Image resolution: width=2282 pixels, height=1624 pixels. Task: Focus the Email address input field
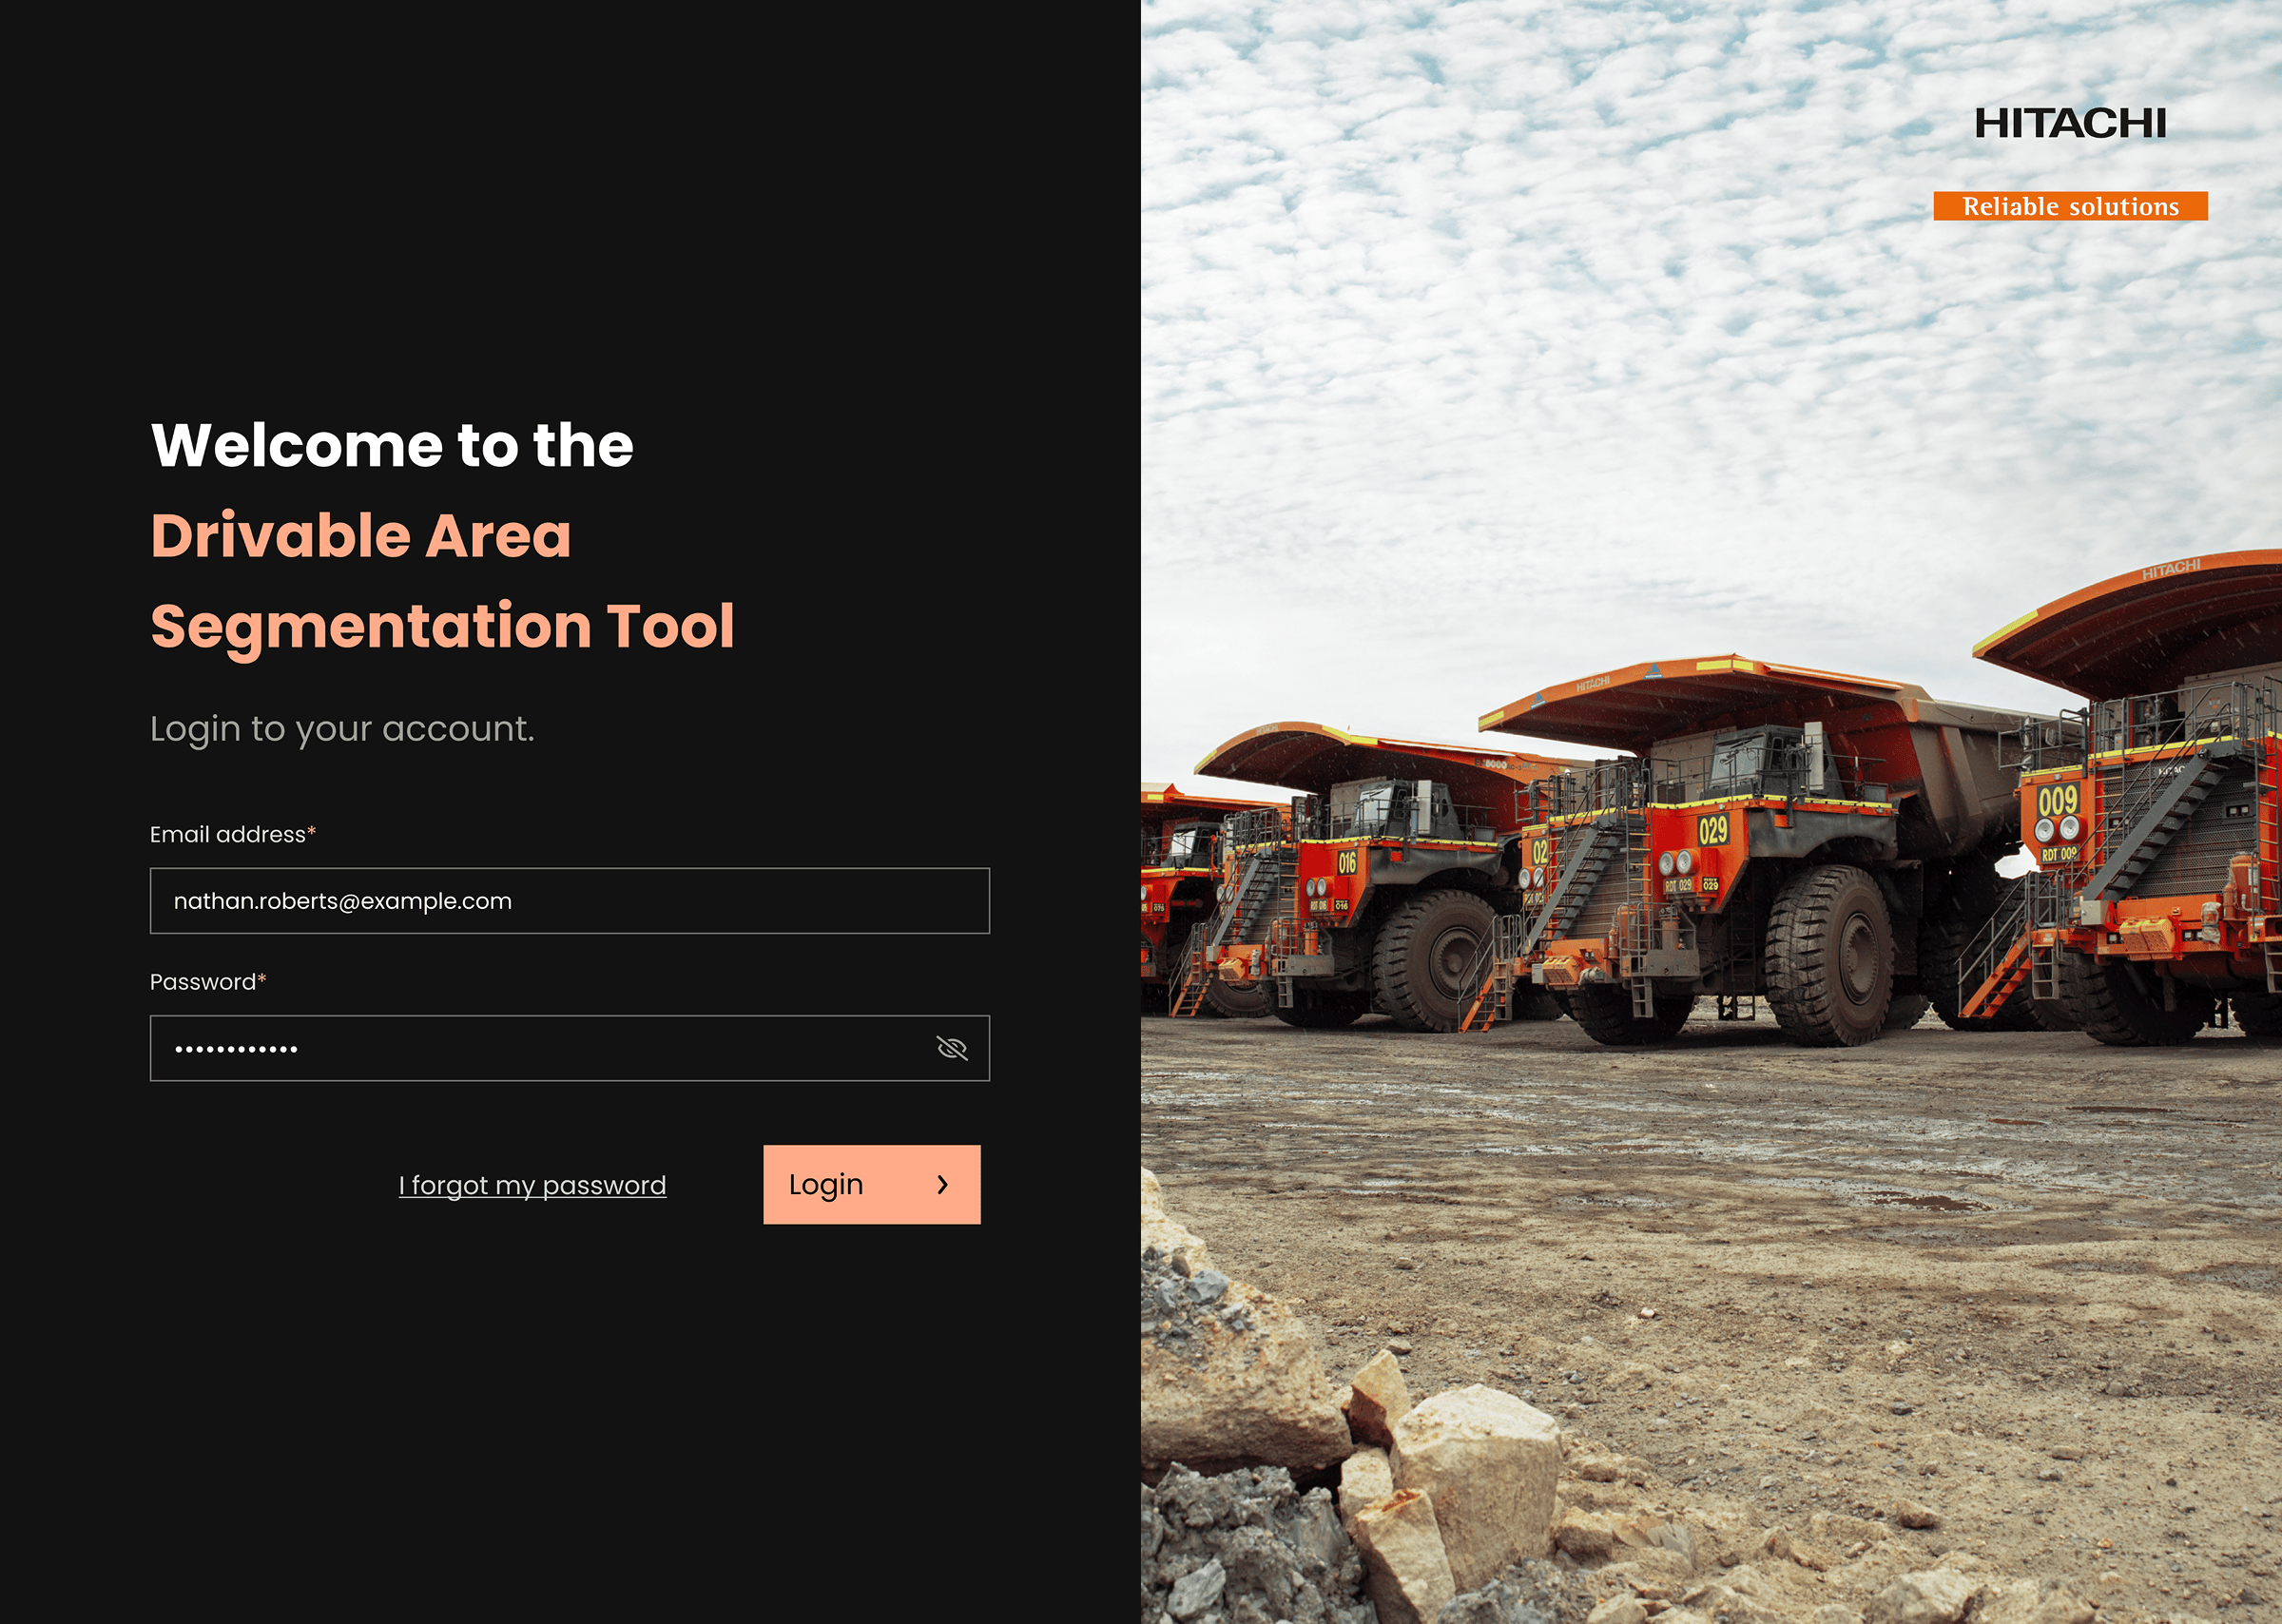(x=570, y=901)
